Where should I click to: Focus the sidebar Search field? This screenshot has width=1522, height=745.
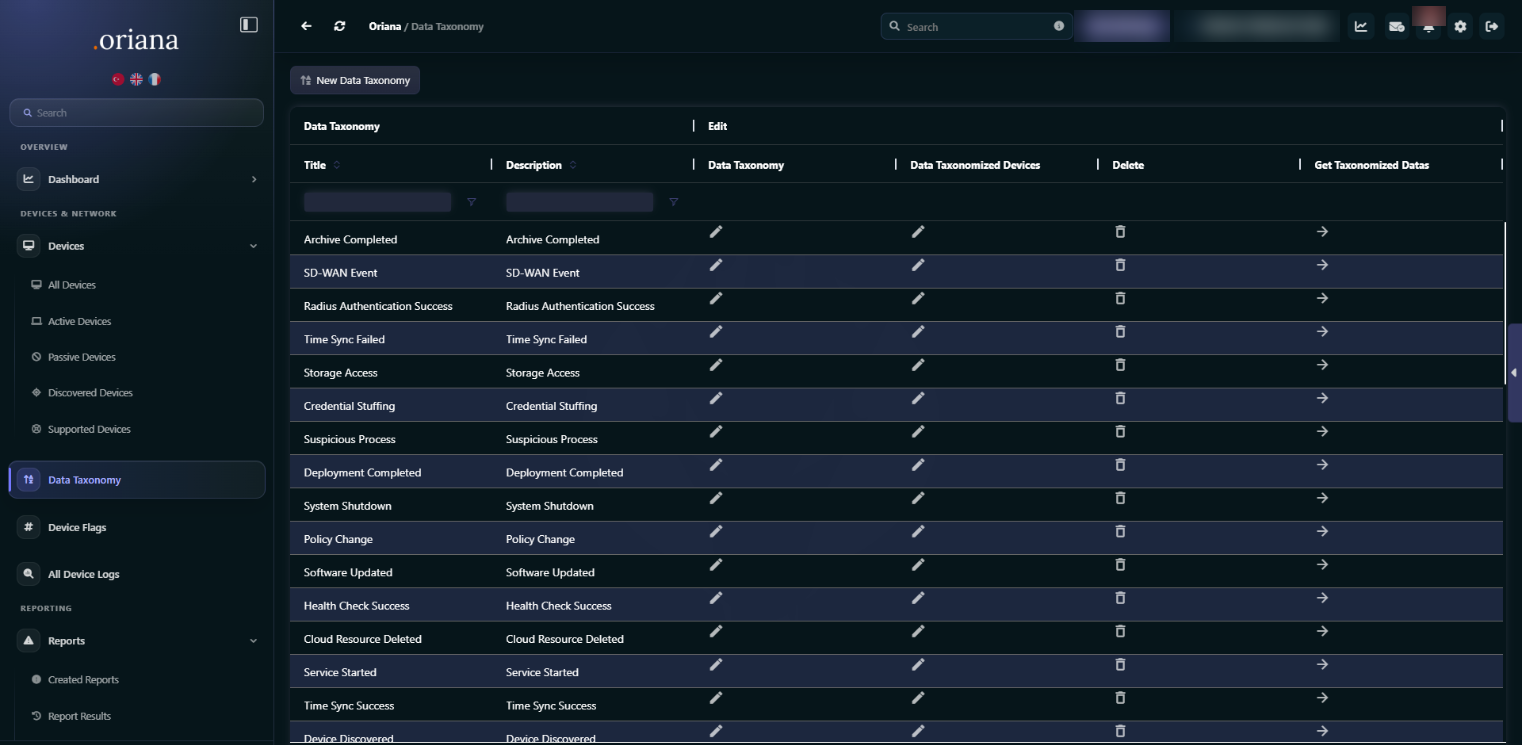[x=137, y=113]
